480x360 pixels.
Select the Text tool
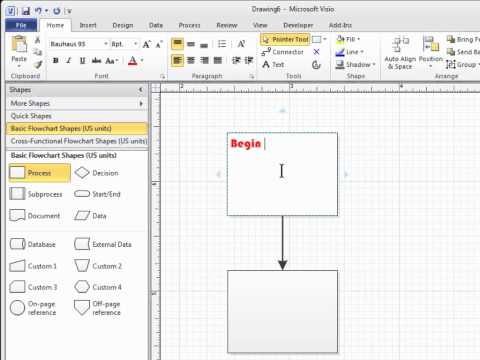click(273, 64)
